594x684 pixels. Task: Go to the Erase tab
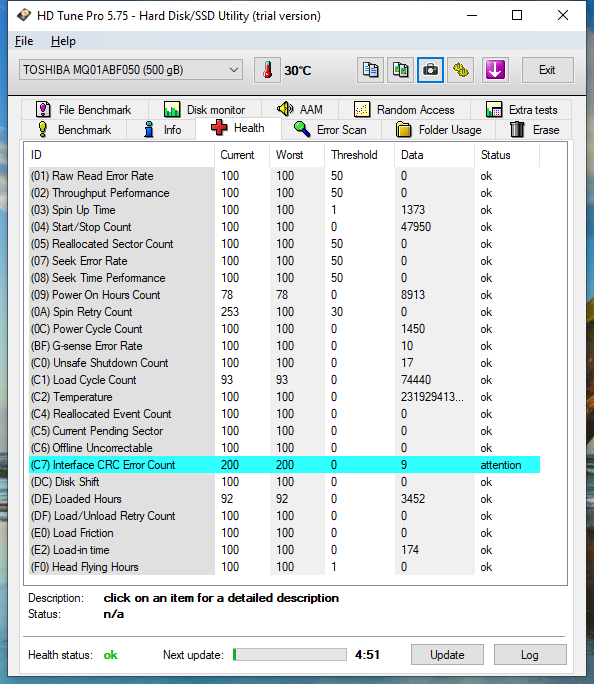[534, 130]
